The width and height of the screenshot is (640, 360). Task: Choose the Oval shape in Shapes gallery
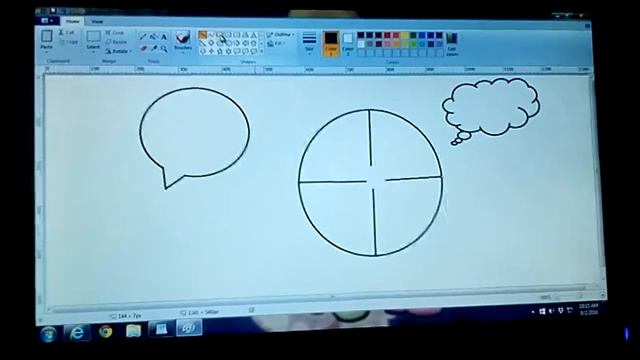(x=220, y=35)
